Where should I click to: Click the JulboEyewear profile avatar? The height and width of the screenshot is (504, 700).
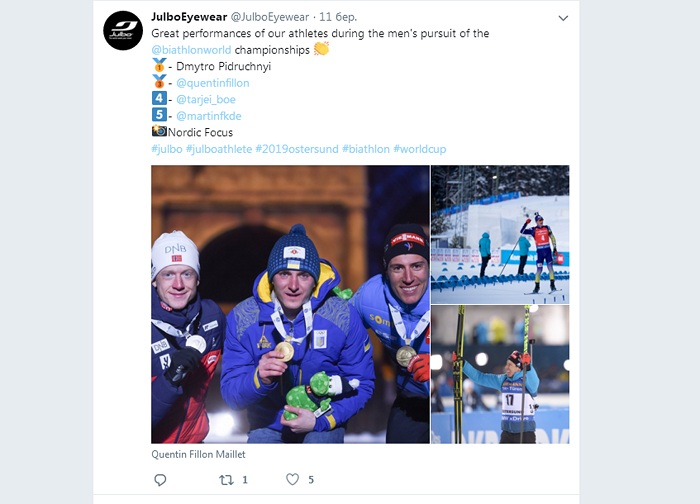pos(123,30)
